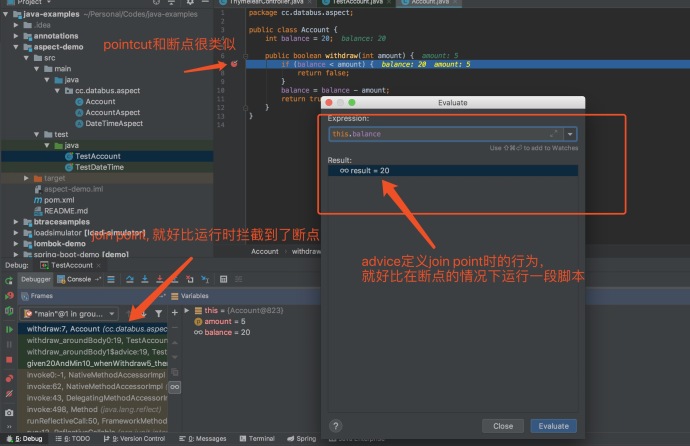Open the Spring tool window
Image resolution: width=690 pixels, height=446 pixels.
[x=301, y=439]
